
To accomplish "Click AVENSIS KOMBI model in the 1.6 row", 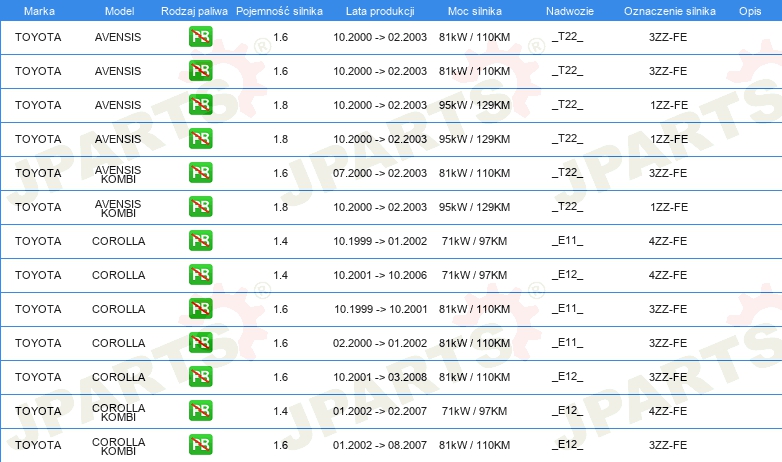I will 118,174.
